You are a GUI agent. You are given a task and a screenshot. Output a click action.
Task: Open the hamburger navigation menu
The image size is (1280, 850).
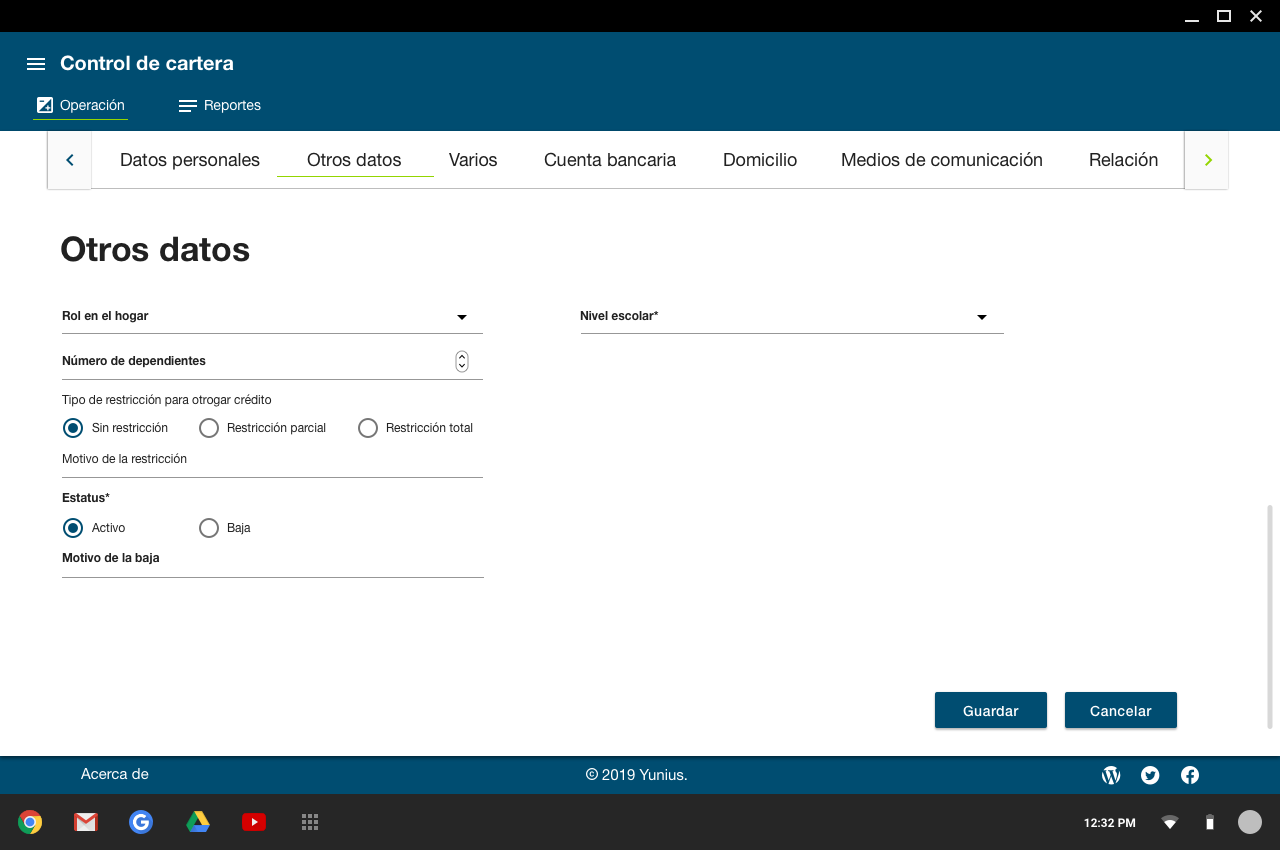36,64
